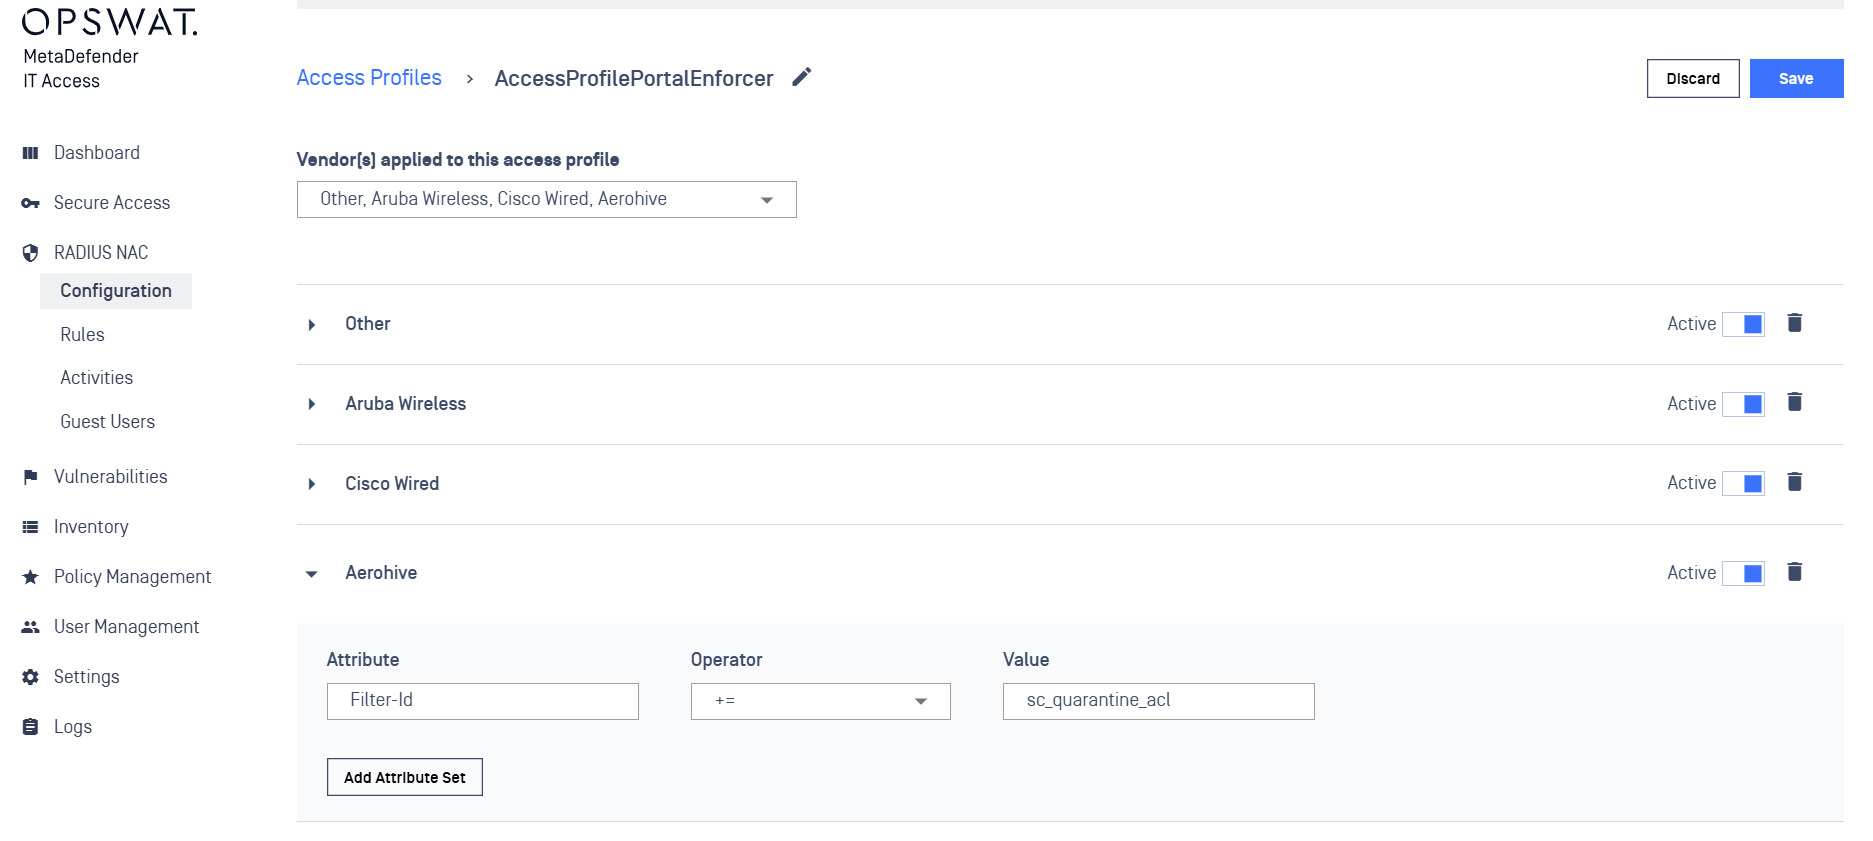Click the Discard button
Viewport: 1873px width, 841px height.
point(1693,79)
